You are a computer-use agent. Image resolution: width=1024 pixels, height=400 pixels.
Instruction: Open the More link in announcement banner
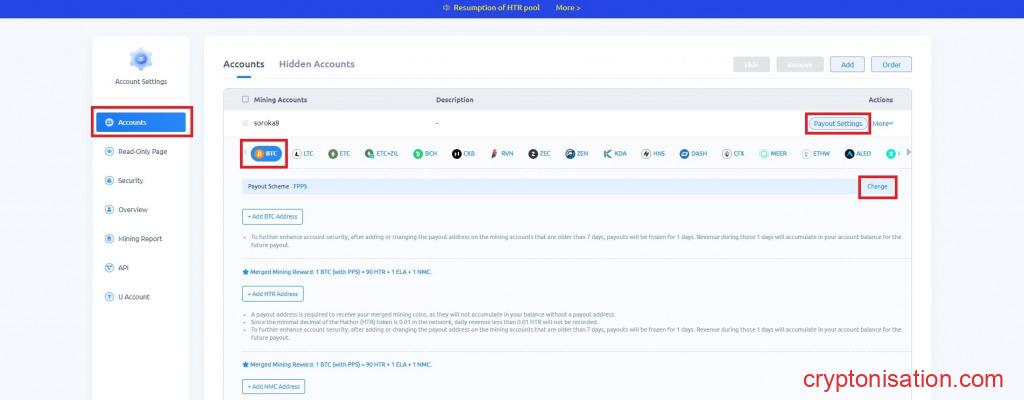(567, 8)
